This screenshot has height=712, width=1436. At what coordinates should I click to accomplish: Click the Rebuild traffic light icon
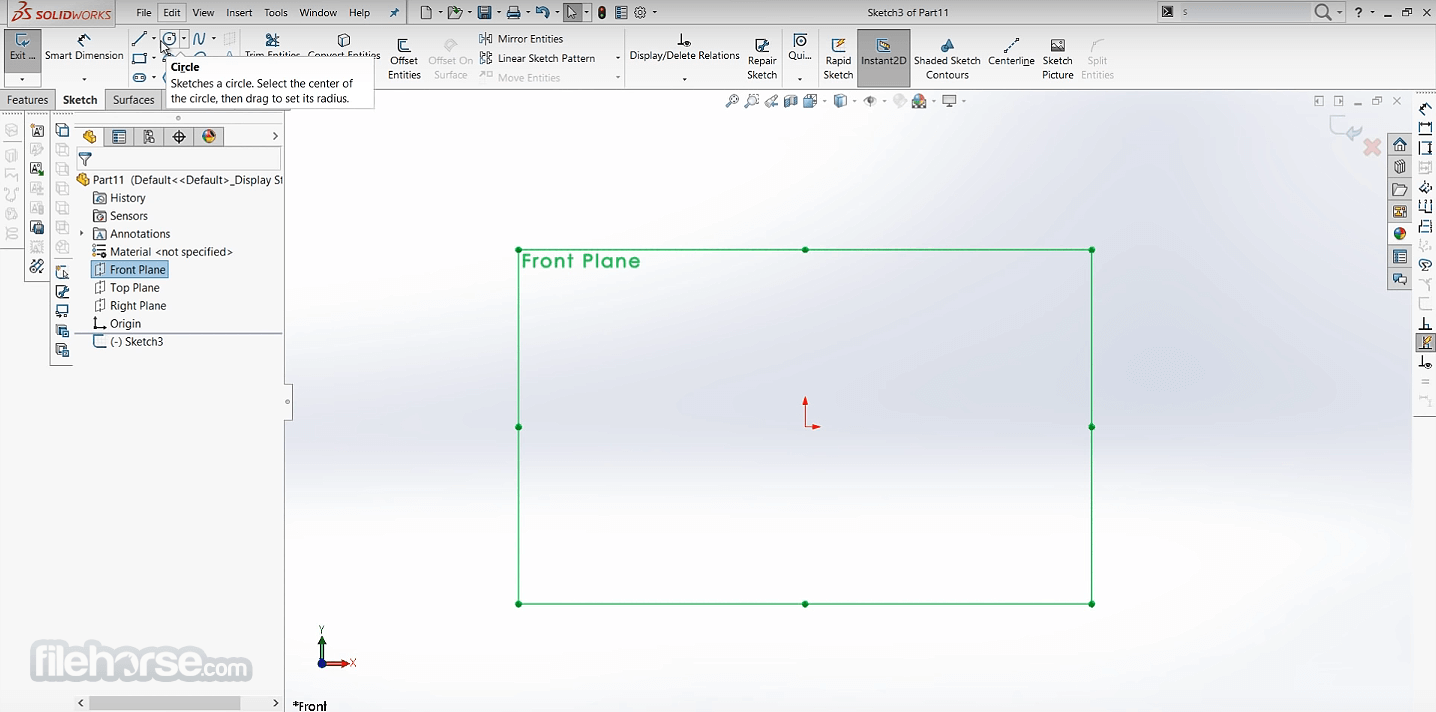tap(602, 13)
